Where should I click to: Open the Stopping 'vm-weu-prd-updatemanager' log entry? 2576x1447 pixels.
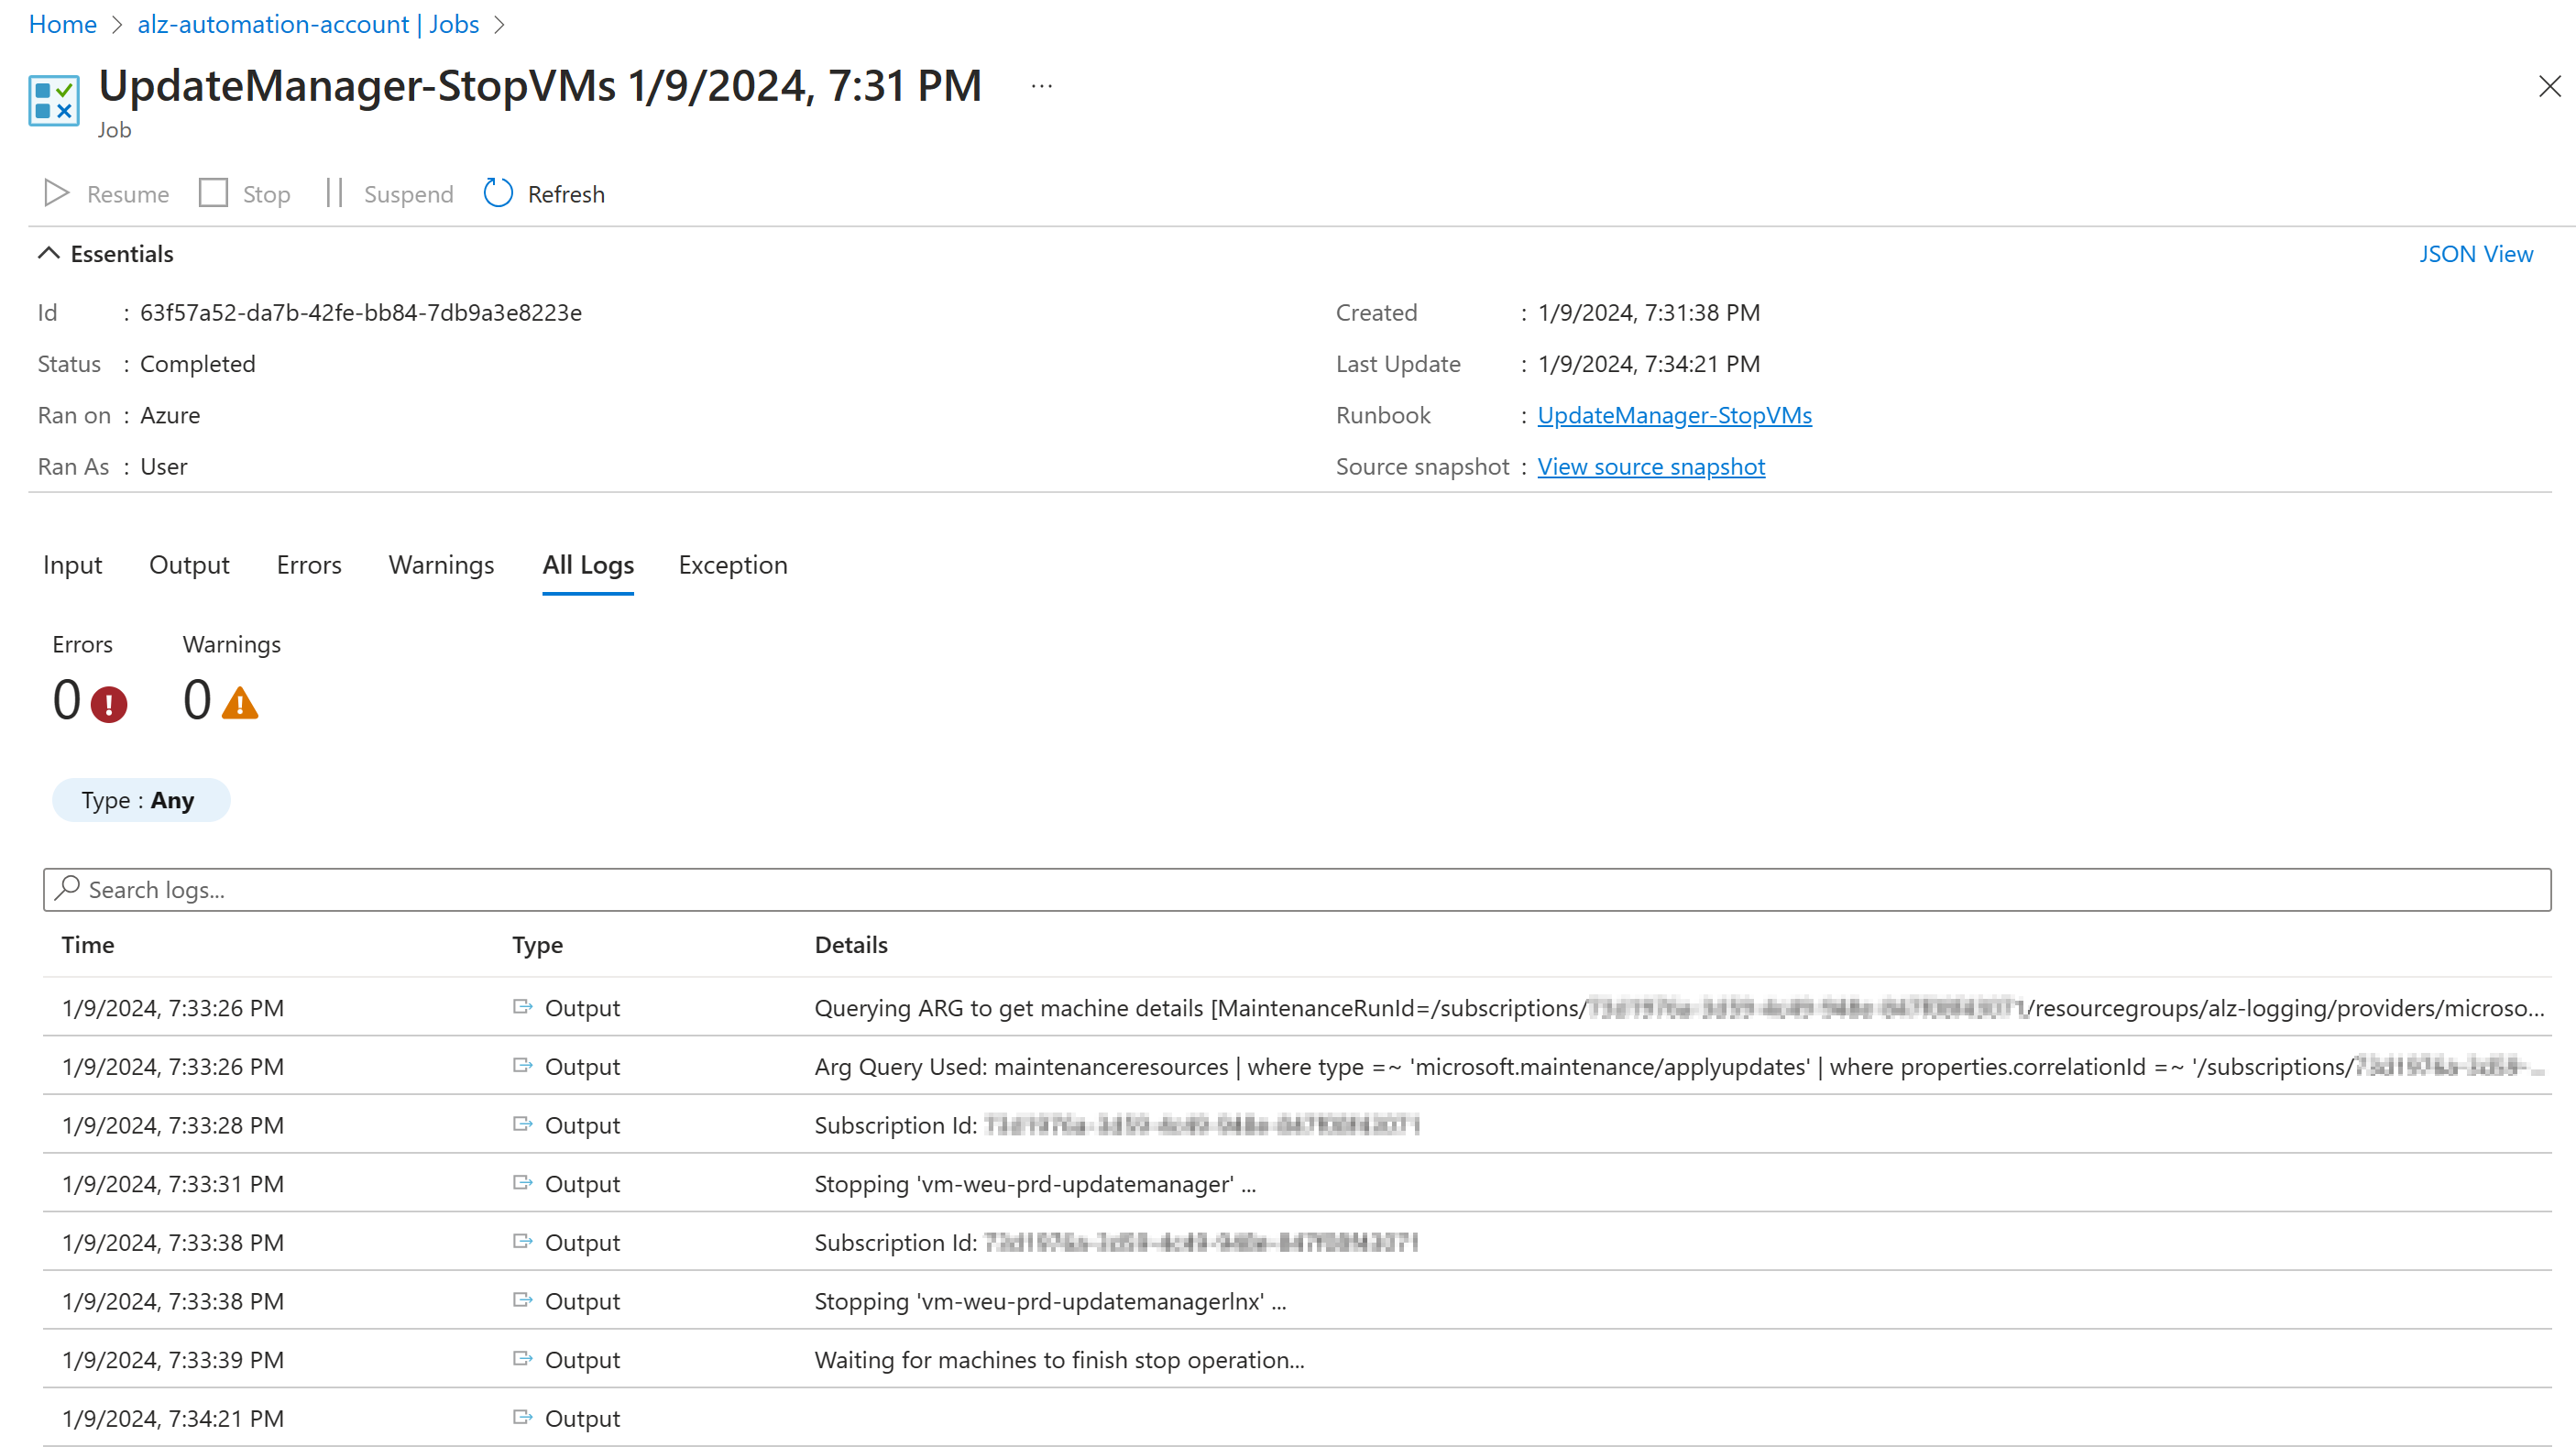tap(1297, 1183)
